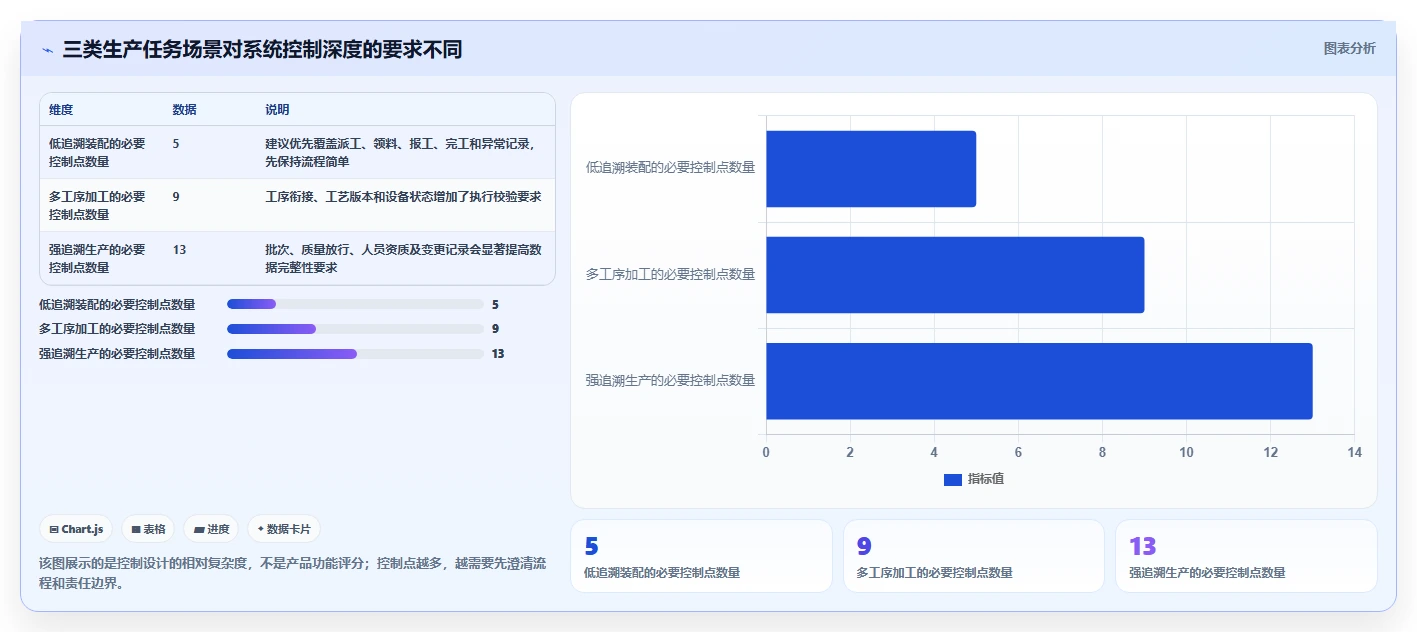Click the 数据 column header
Image resolution: width=1417 pixels, height=632 pixels.
(x=184, y=110)
